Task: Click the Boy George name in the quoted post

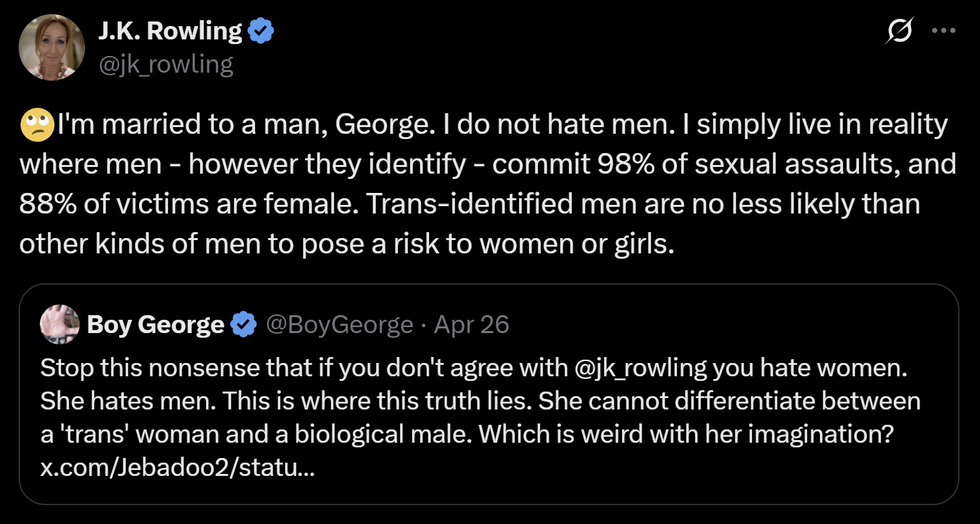Action: [155, 325]
